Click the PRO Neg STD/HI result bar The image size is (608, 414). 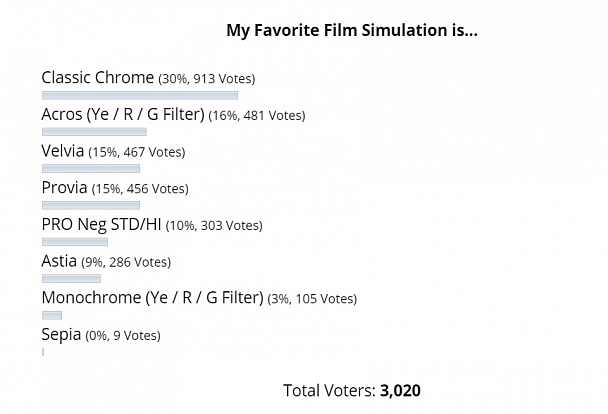tap(75, 242)
